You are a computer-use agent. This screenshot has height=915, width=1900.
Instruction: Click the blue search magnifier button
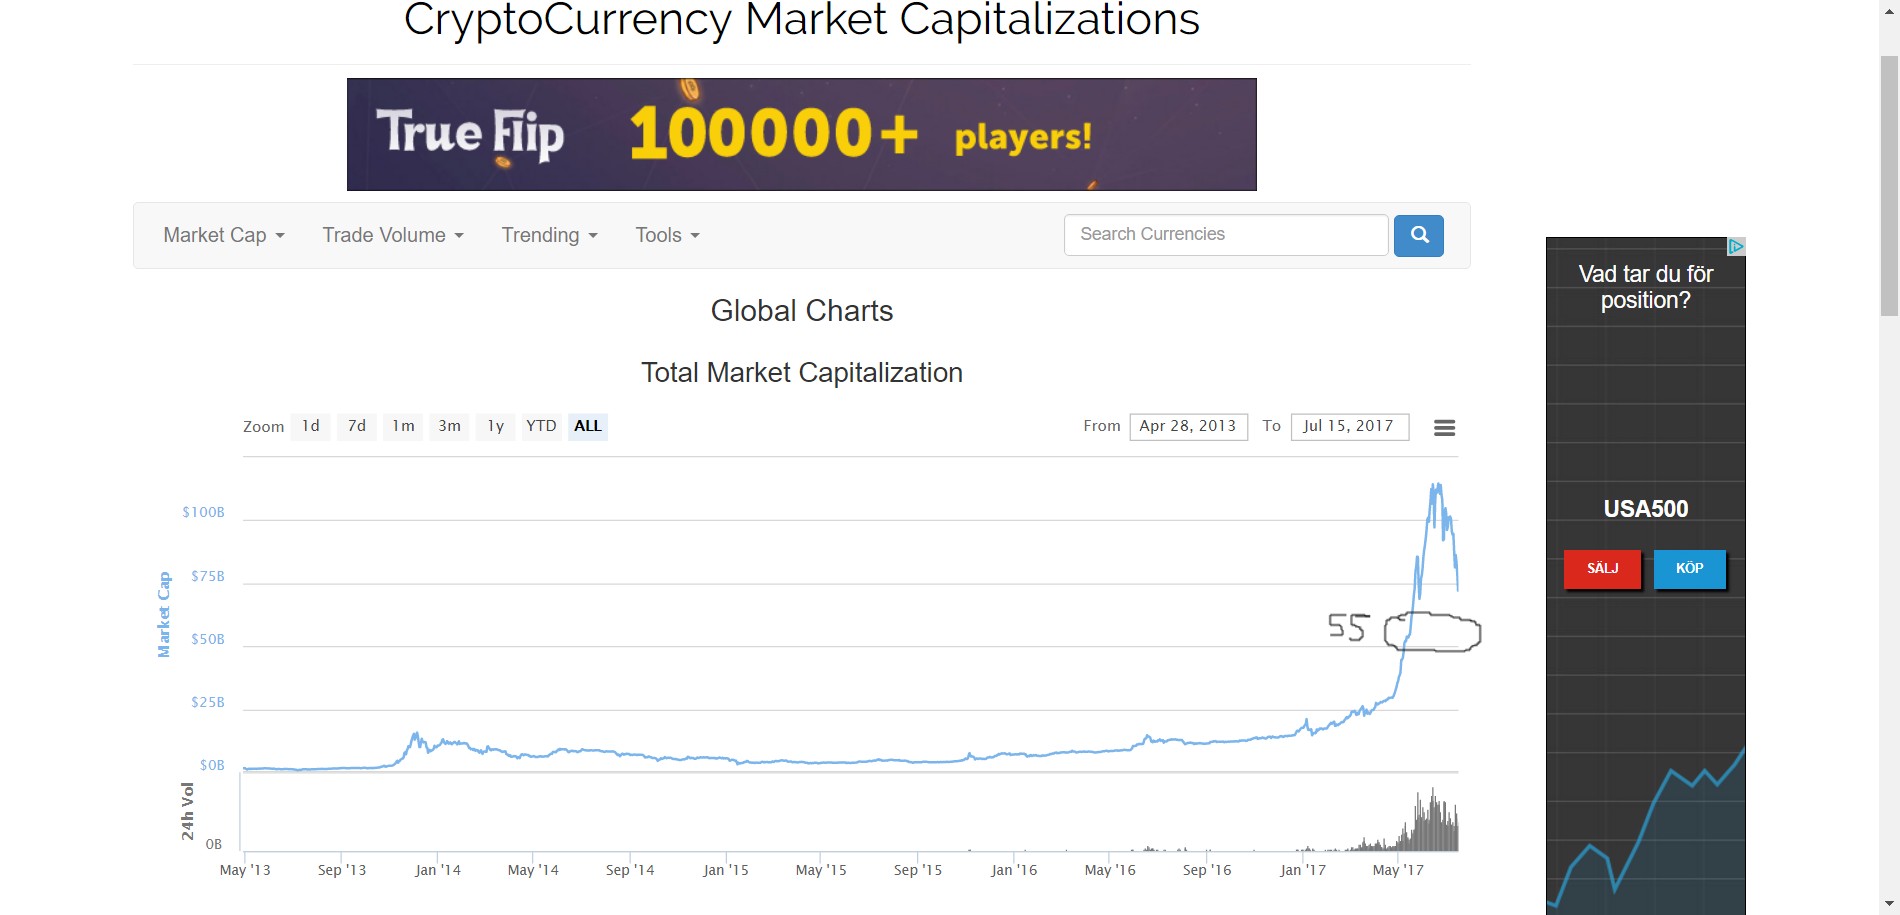click(x=1418, y=236)
